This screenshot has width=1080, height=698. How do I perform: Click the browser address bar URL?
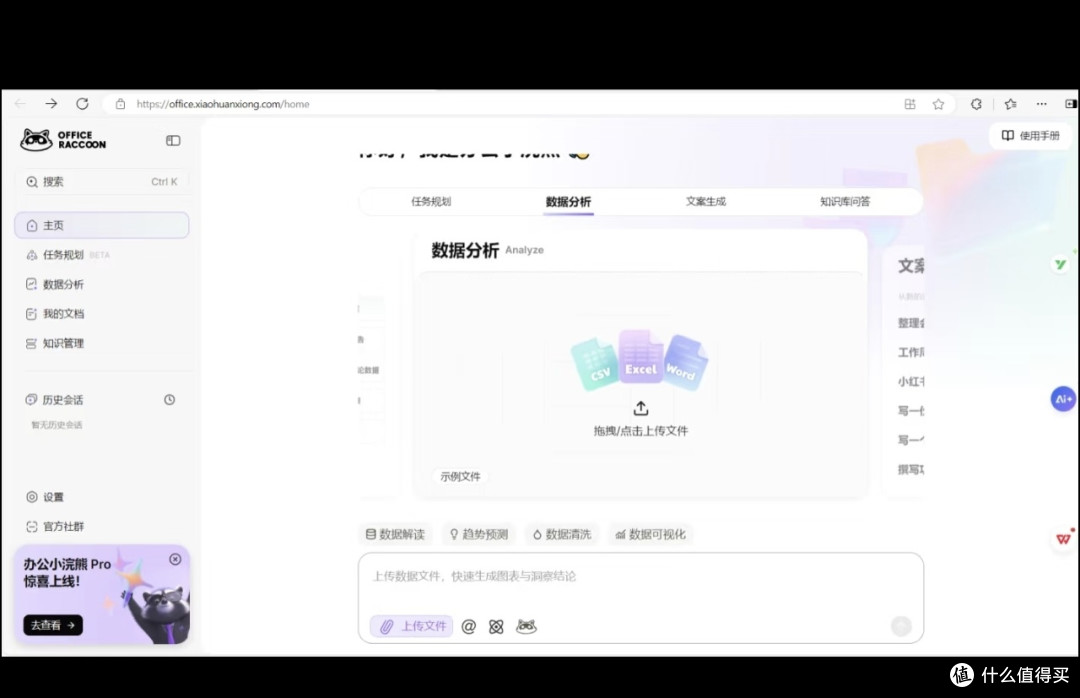pyautogui.click(x=222, y=104)
